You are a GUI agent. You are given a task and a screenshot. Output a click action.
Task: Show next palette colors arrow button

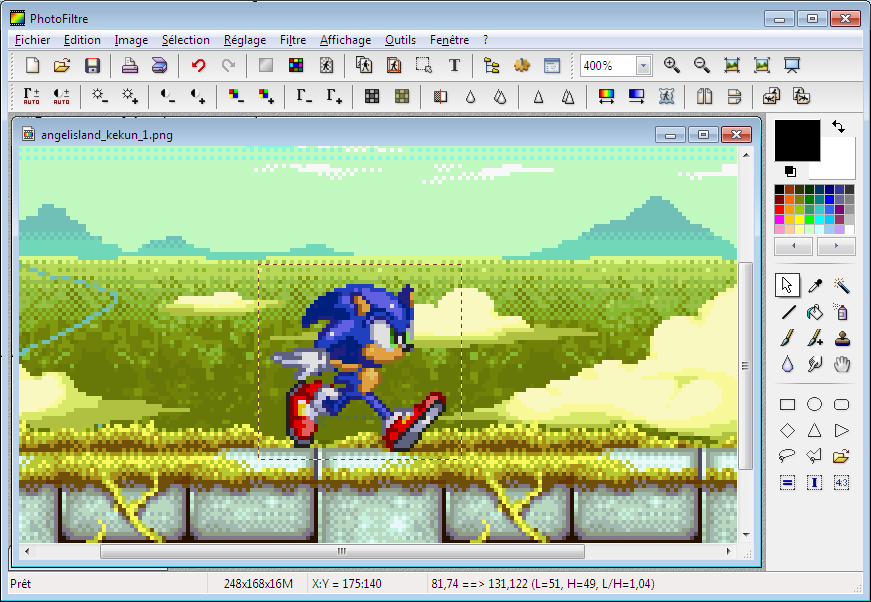(x=836, y=246)
